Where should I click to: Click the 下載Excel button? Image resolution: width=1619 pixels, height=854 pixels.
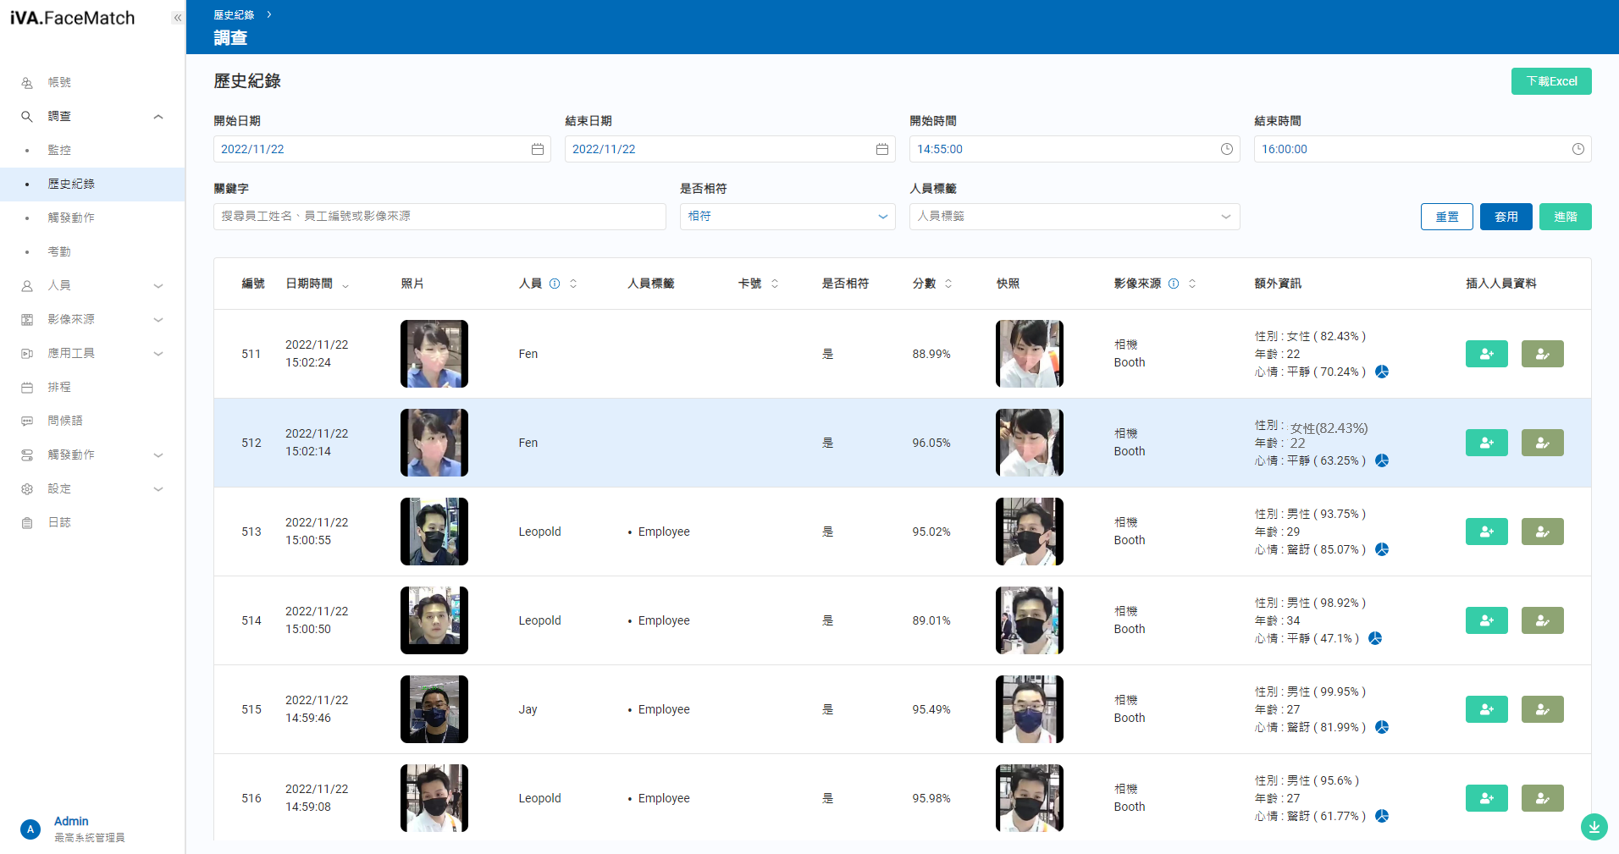(1550, 81)
